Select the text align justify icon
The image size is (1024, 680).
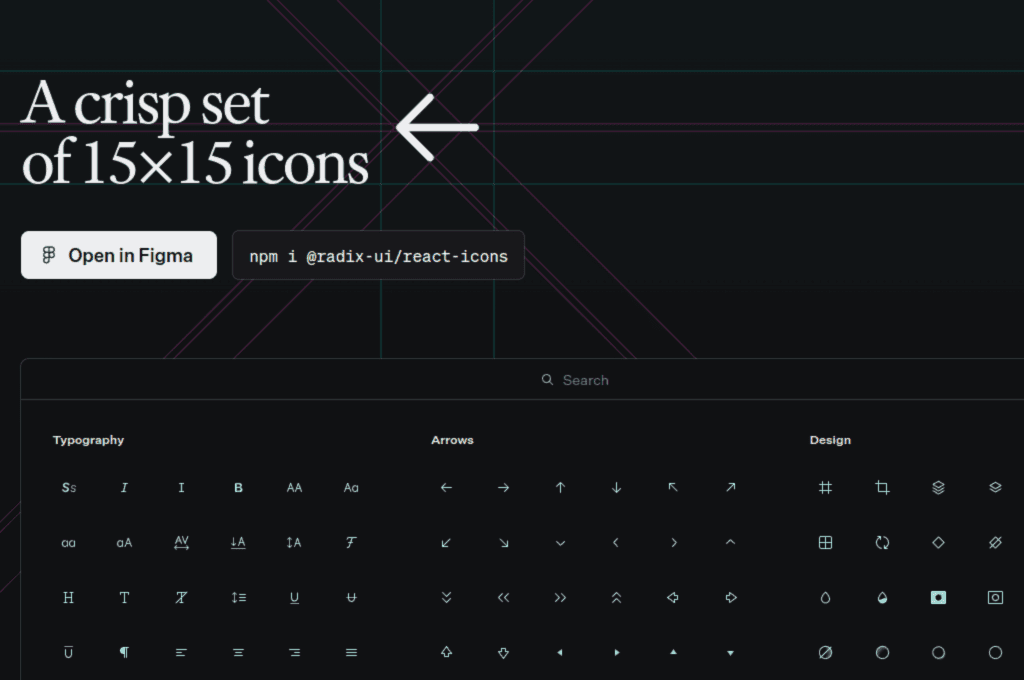351,652
